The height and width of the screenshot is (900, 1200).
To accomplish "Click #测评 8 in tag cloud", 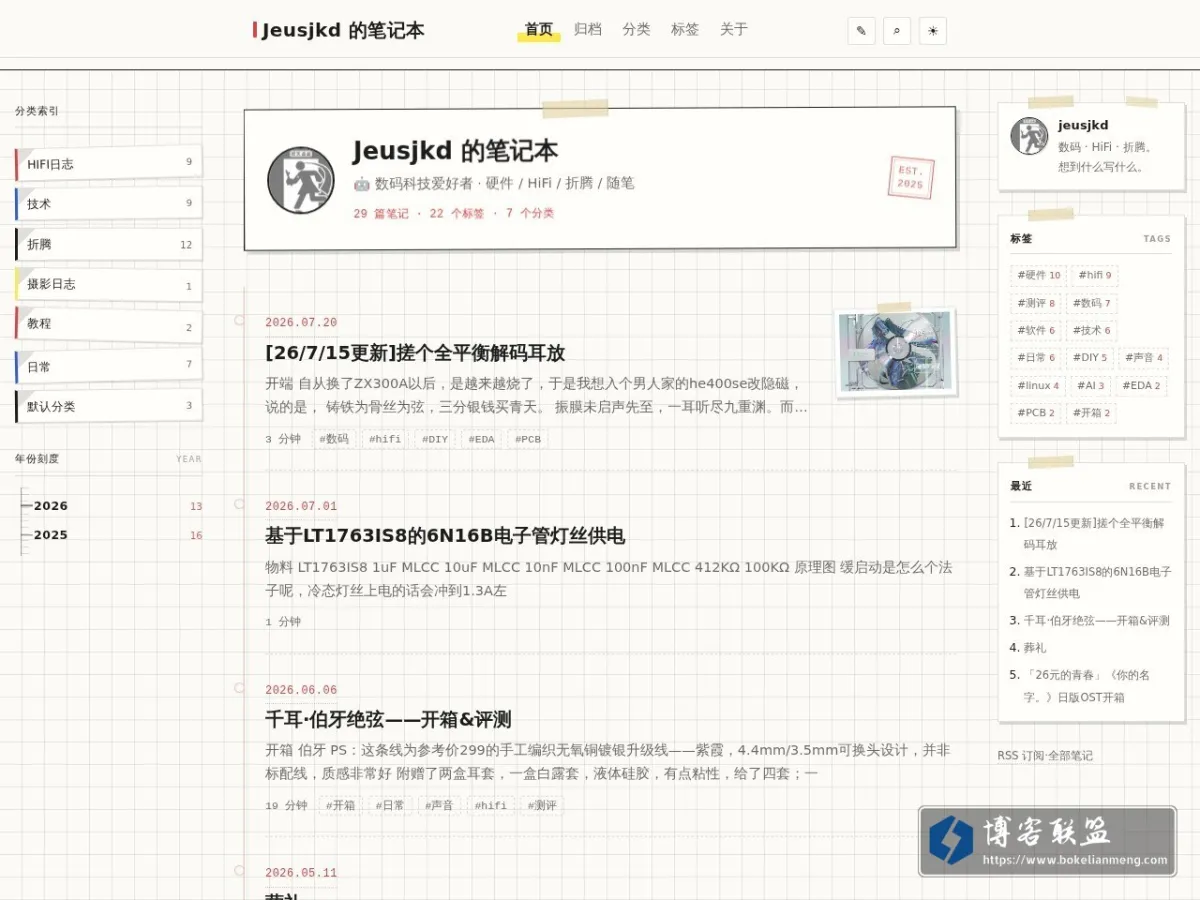I will click(x=1036, y=303).
